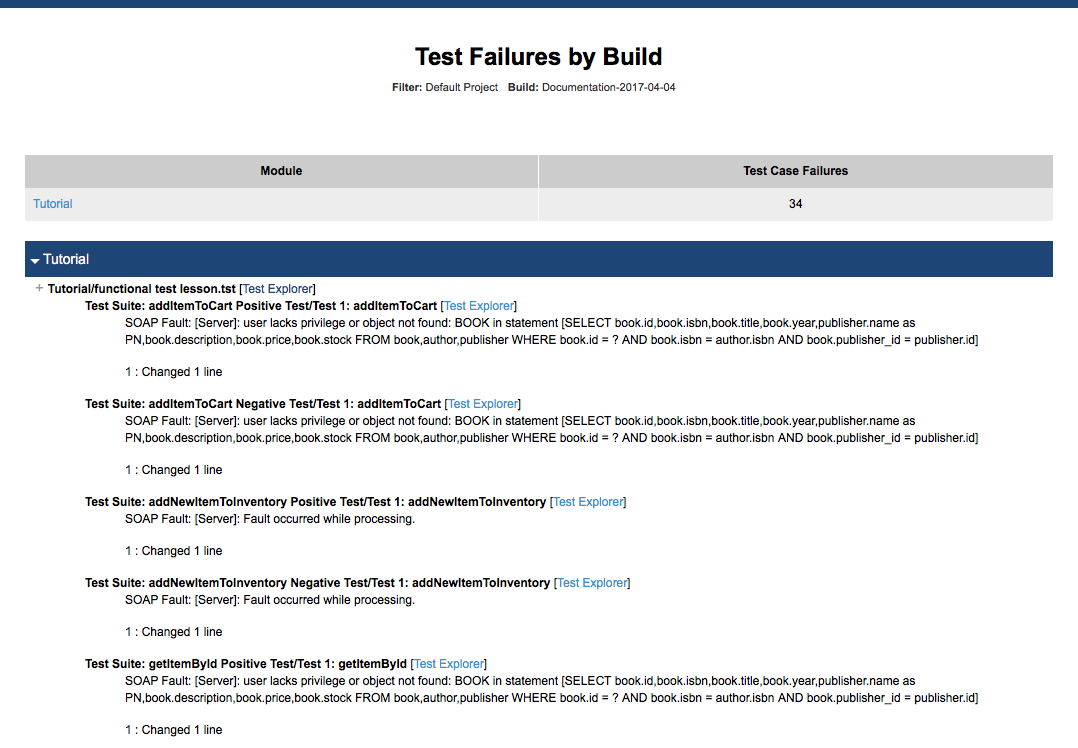Click the Build Documentation-2017-04-04 text
Image resolution: width=1078 pixels, height=748 pixels.
[x=591, y=87]
